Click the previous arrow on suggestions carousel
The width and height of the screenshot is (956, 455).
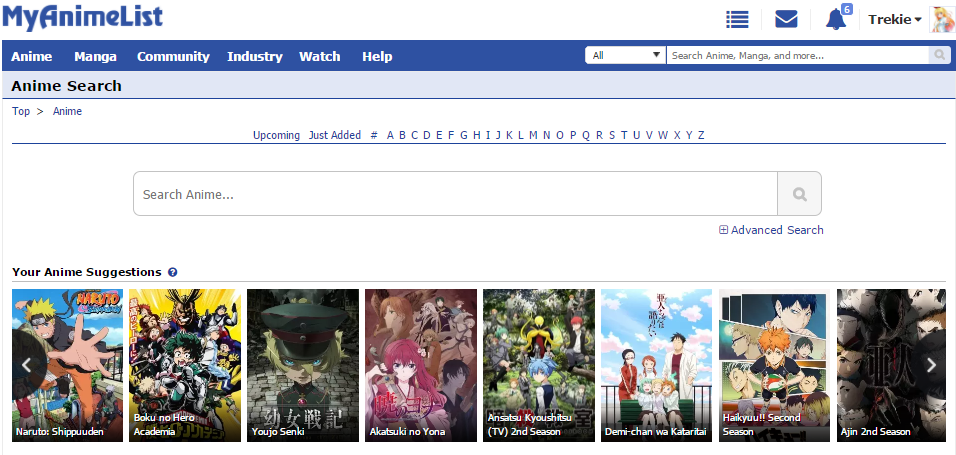pyautogui.click(x=26, y=365)
